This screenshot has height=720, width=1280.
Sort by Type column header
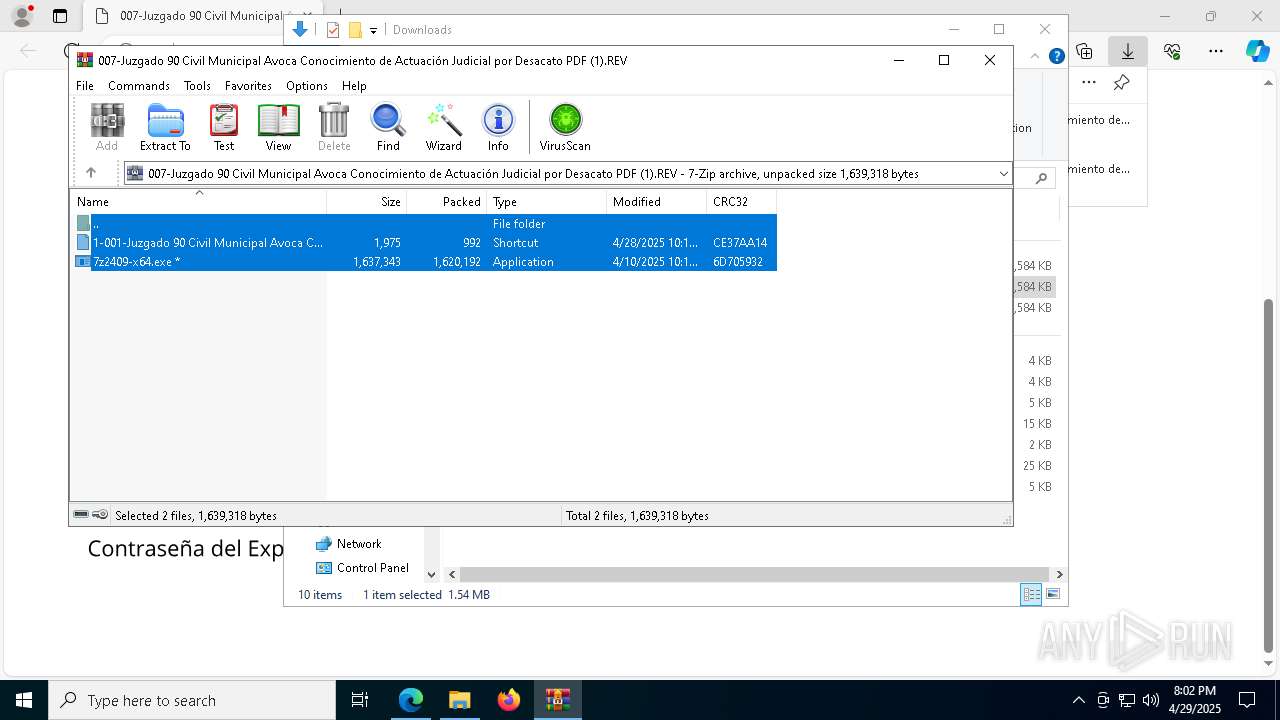click(547, 201)
